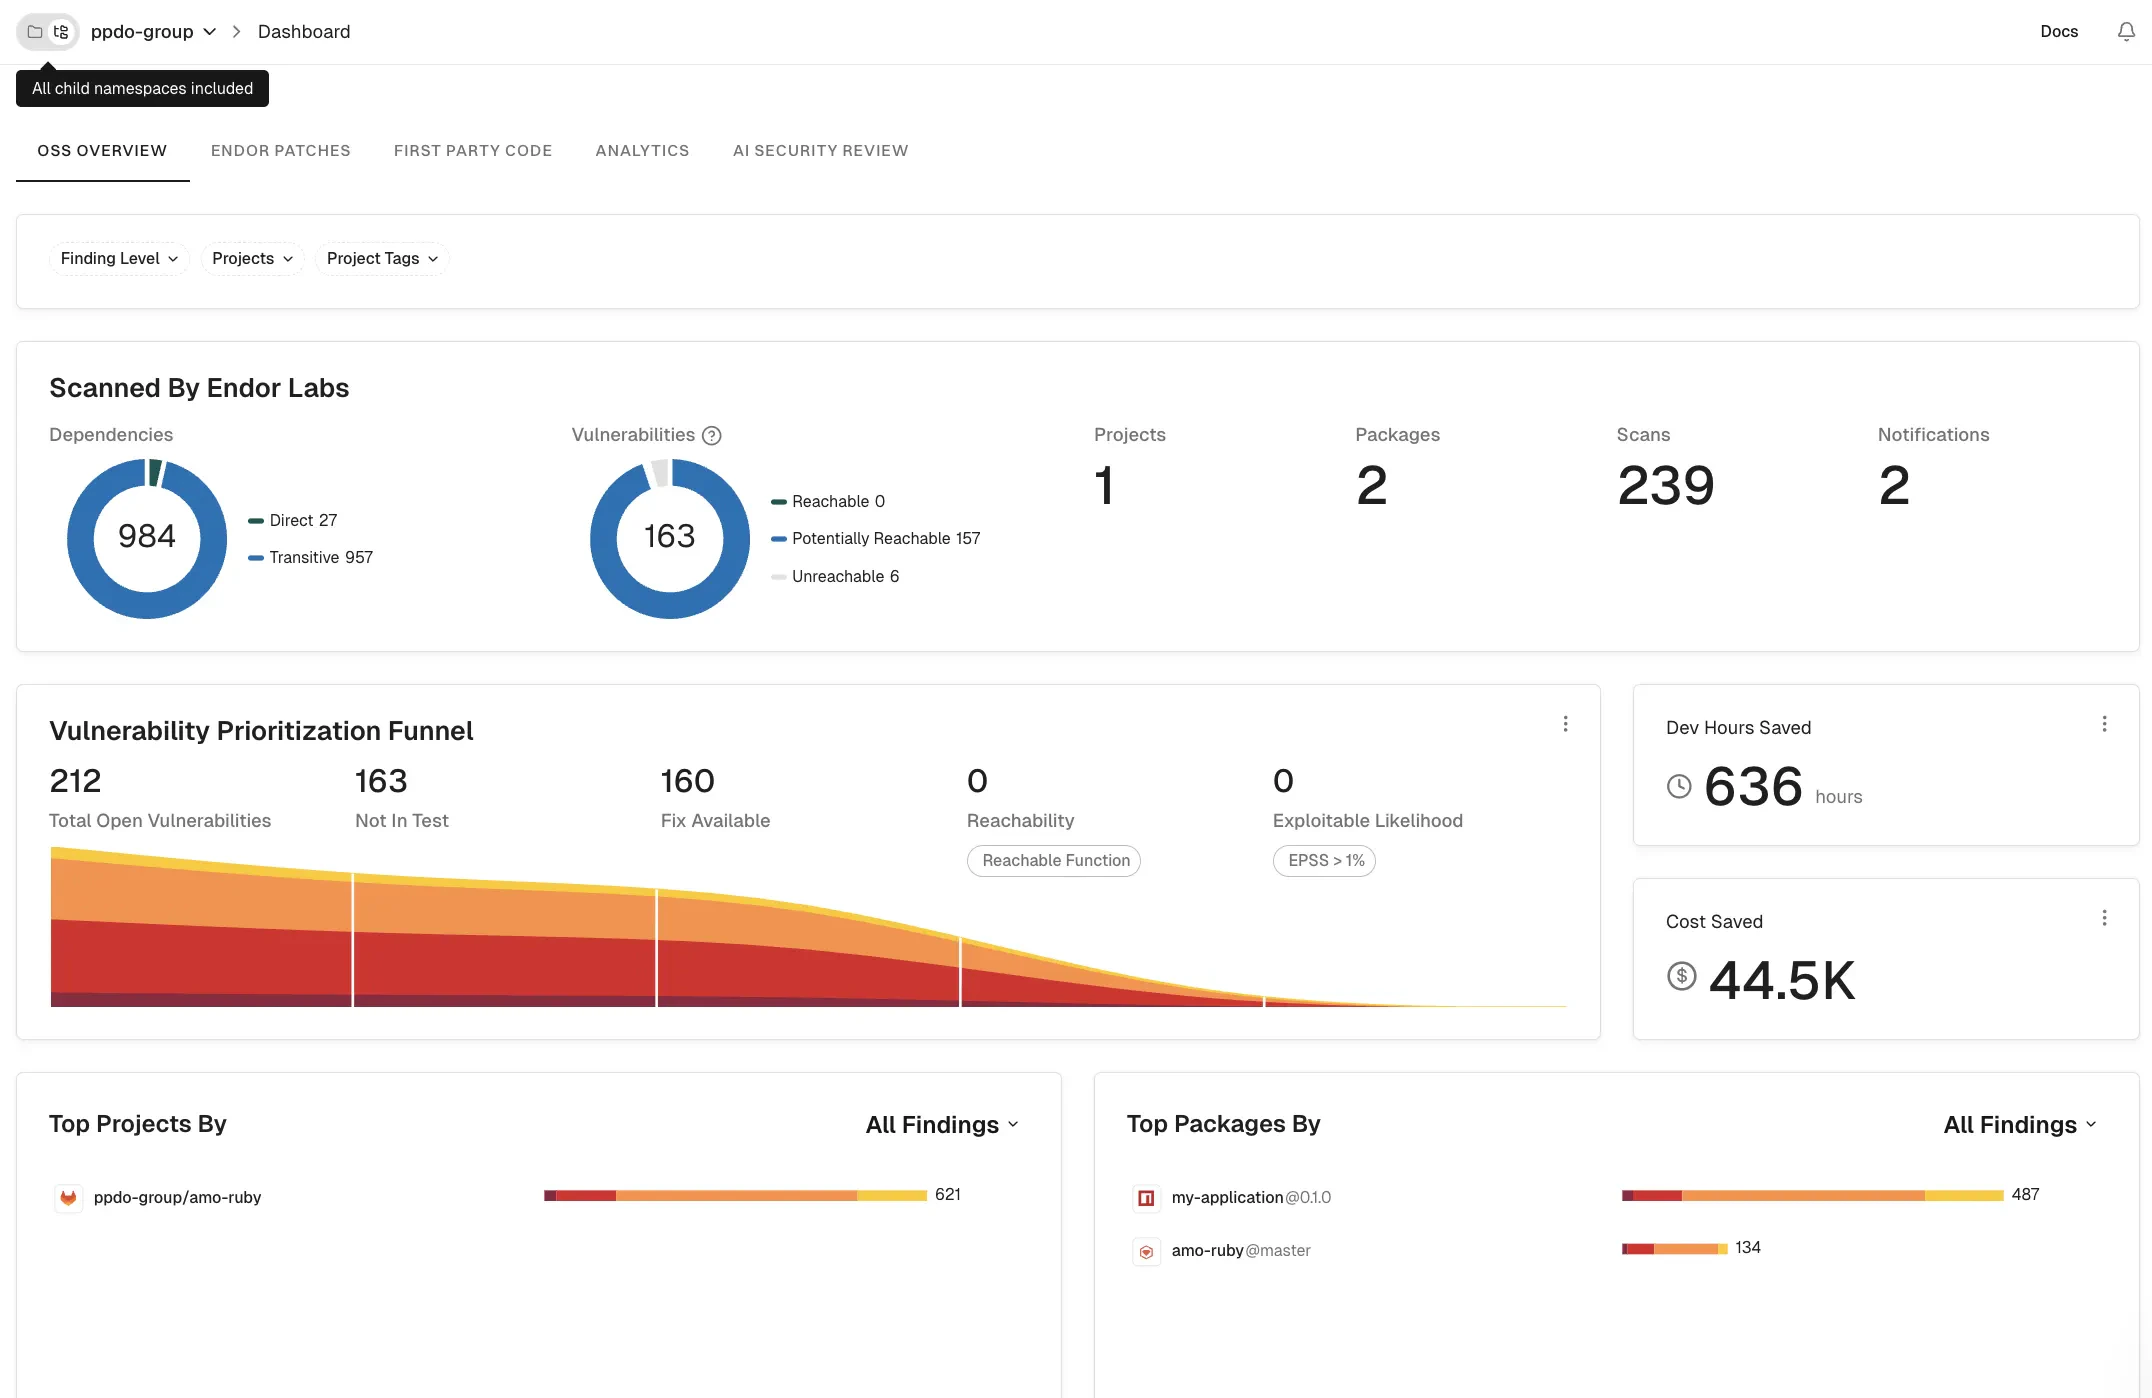
Task: Click the Vulnerabilities donut chart showing 163
Action: click(669, 538)
